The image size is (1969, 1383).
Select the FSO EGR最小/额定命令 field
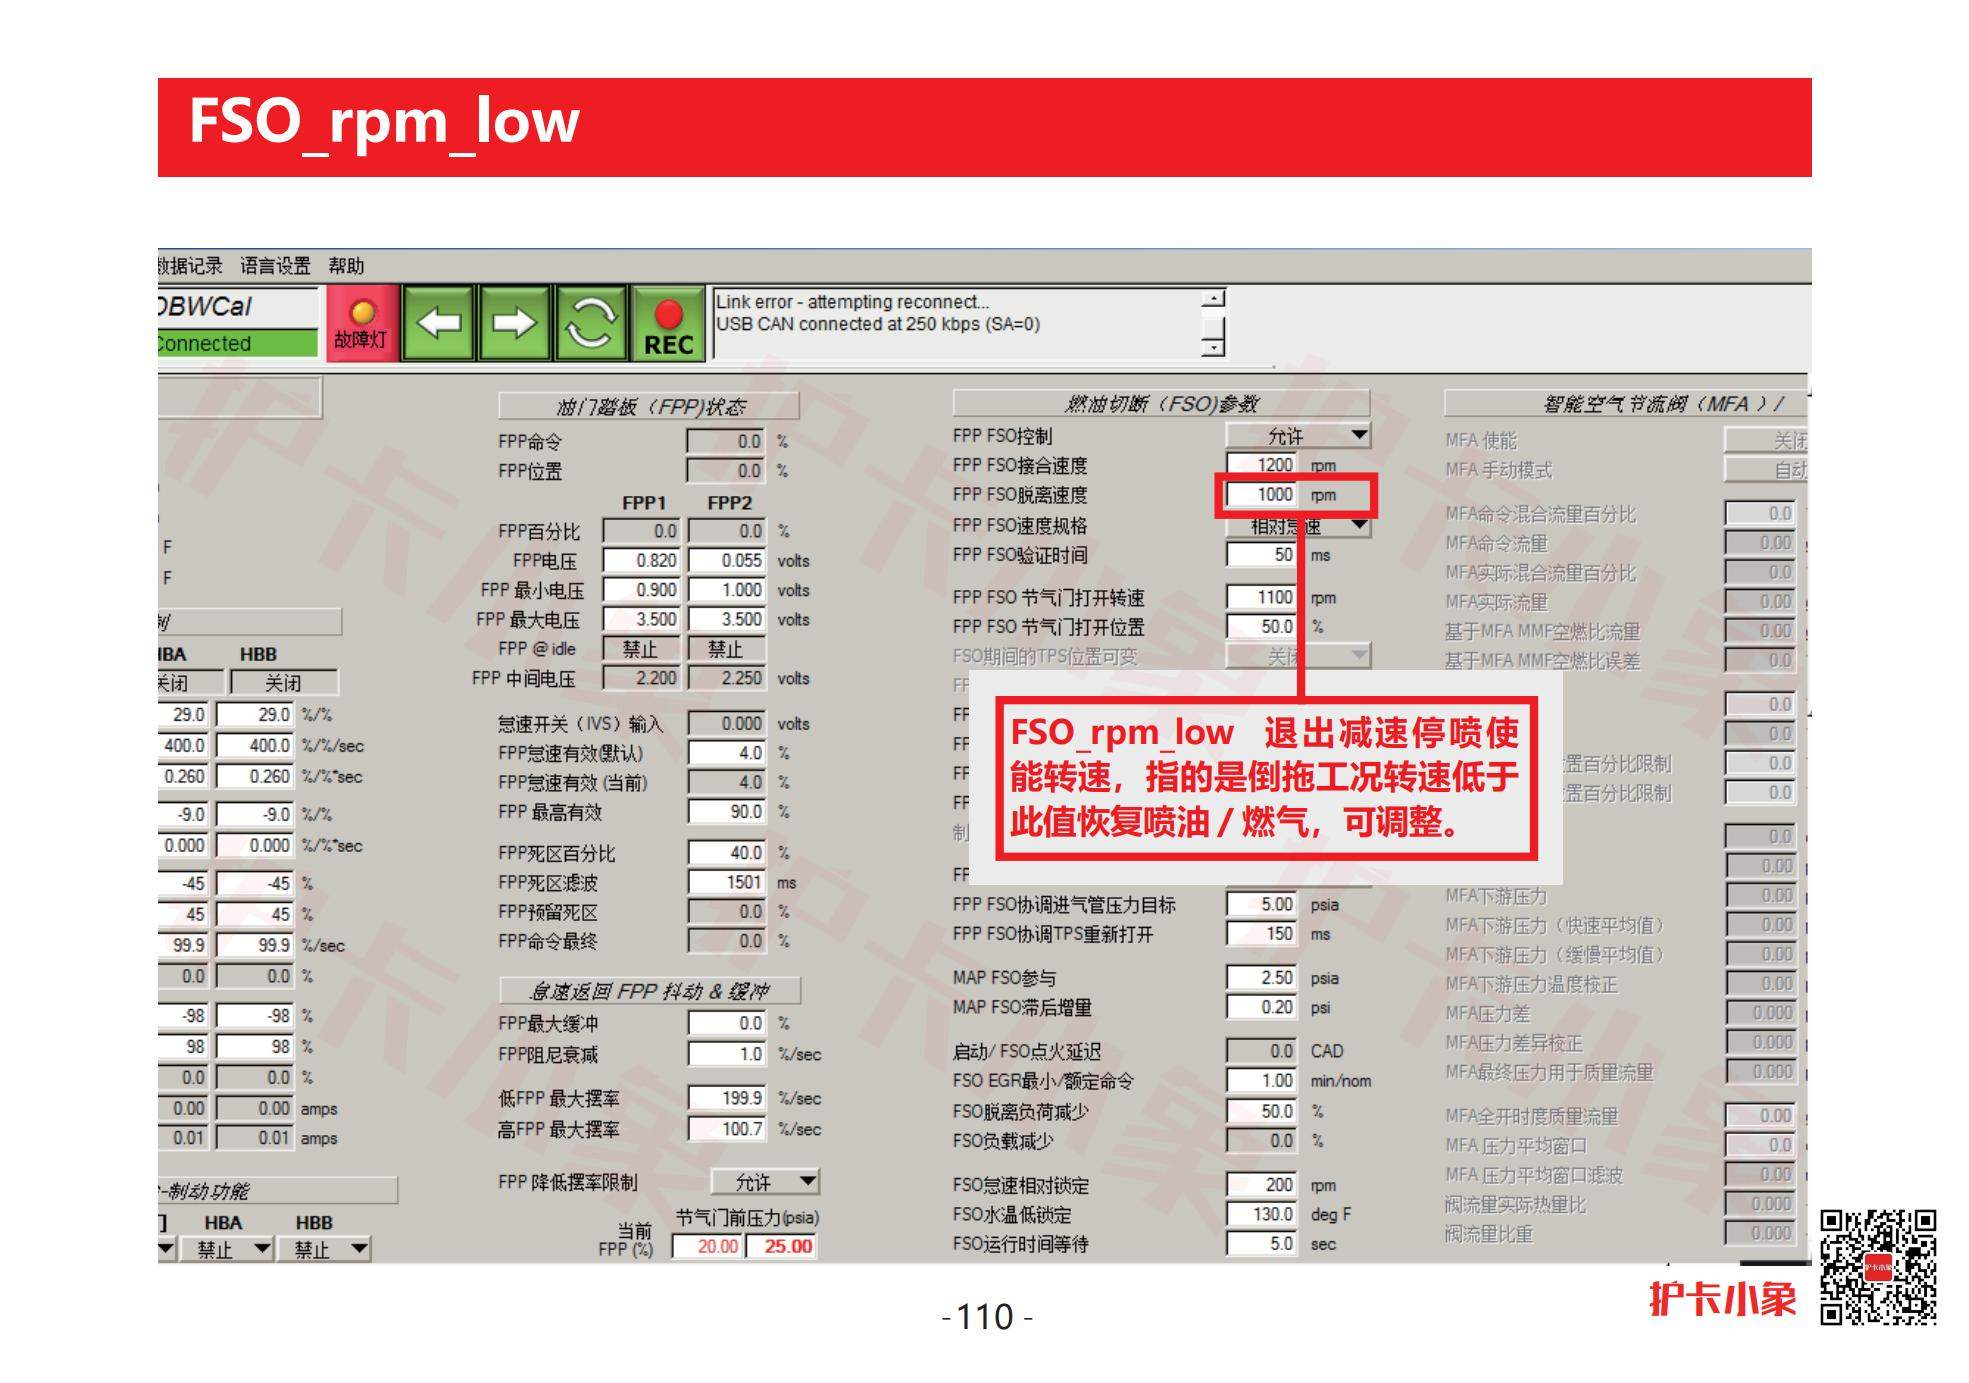pyautogui.click(x=1262, y=1080)
